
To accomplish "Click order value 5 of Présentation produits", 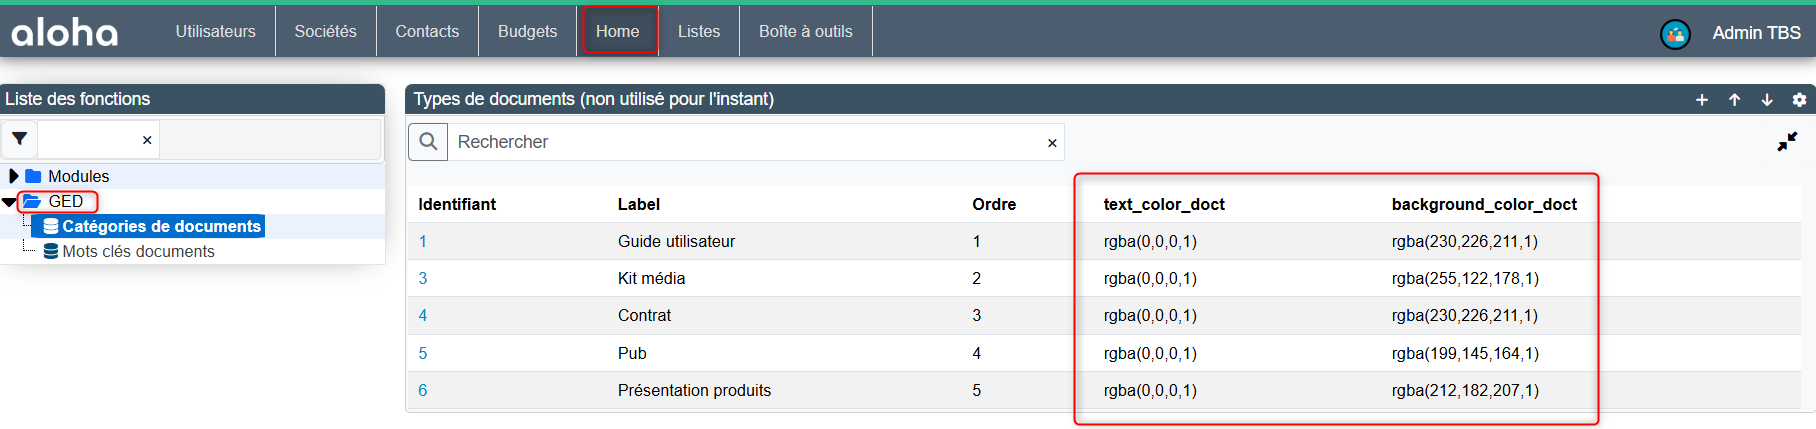I will coord(977,390).
